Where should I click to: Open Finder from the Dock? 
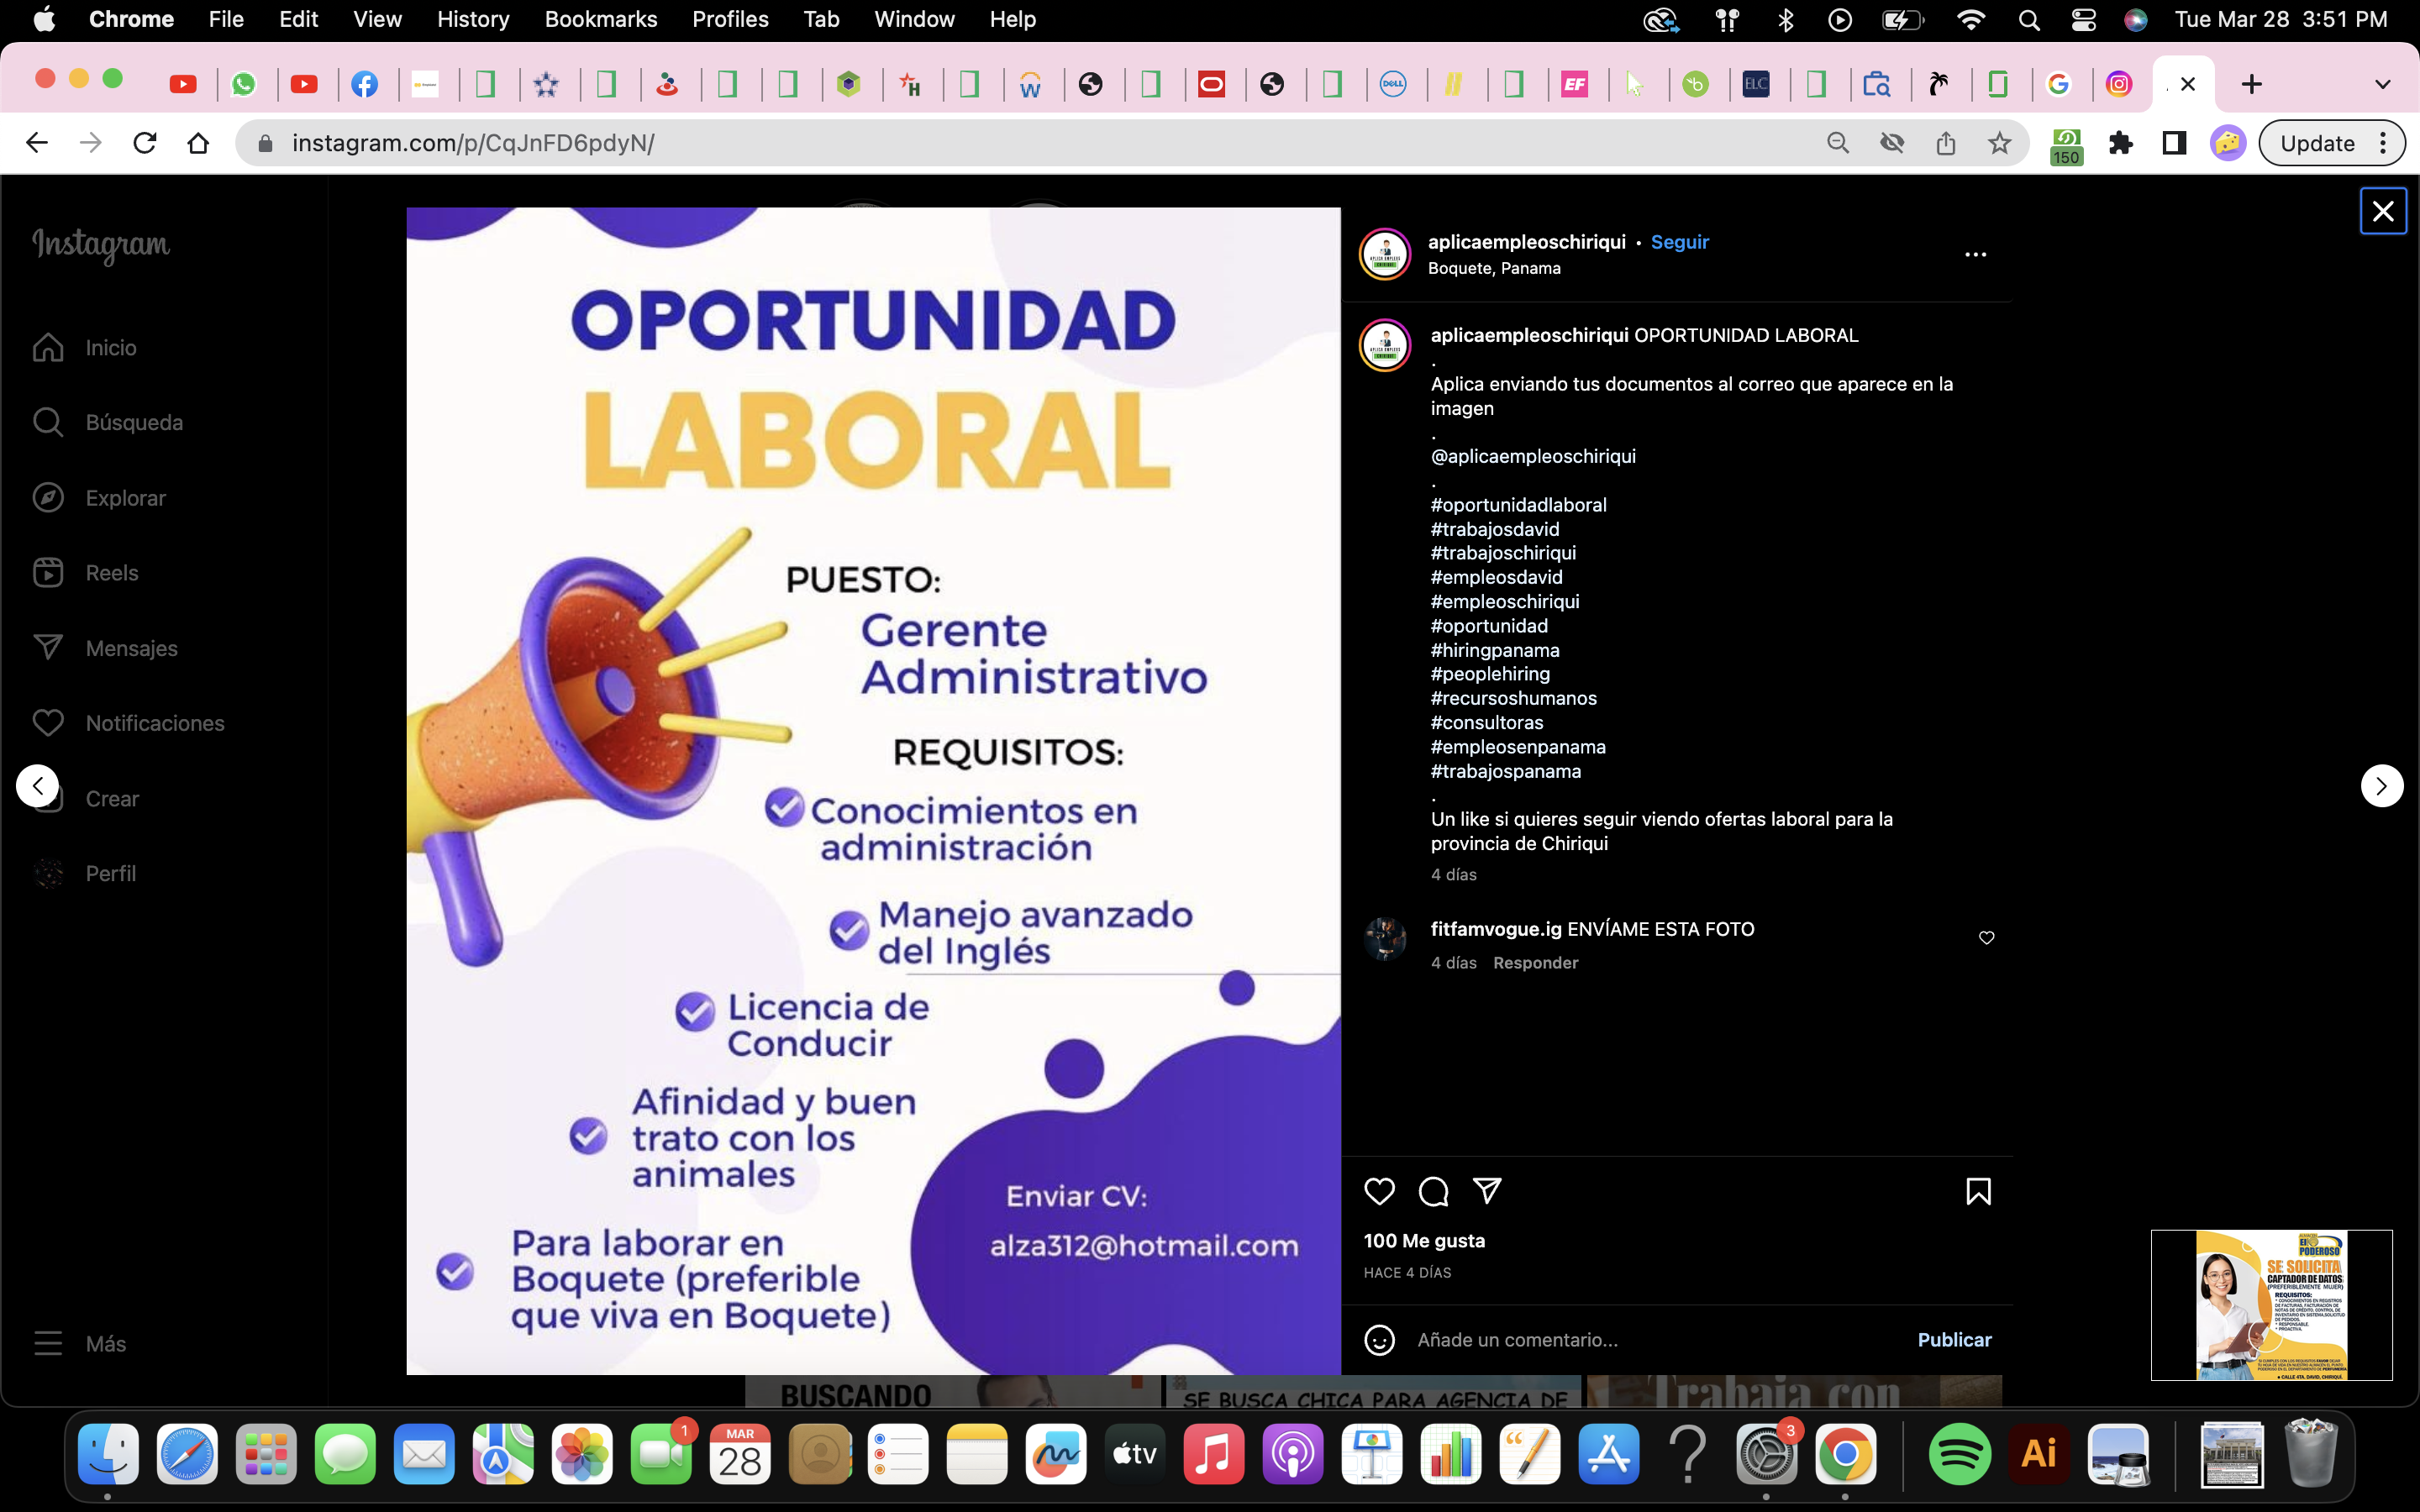108,1454
